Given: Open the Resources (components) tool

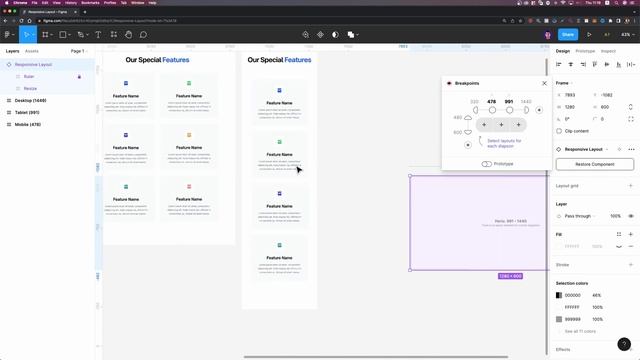Looking at the screenshot, I should (113, 35).
